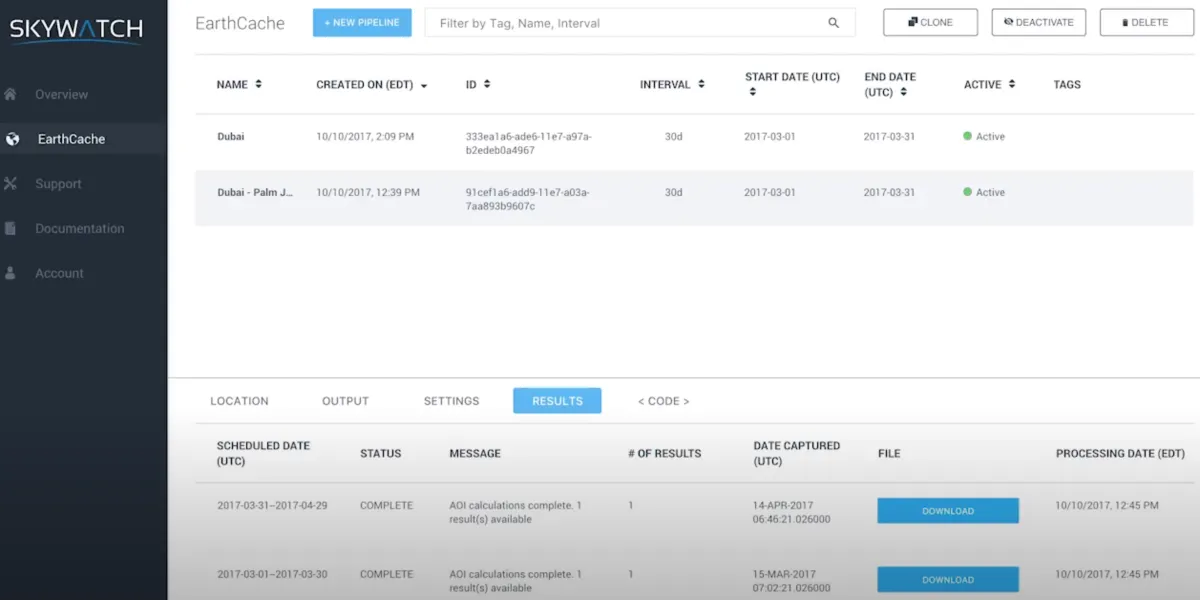
Task: Open the < CODE > tab
Action: pos(663,401)
